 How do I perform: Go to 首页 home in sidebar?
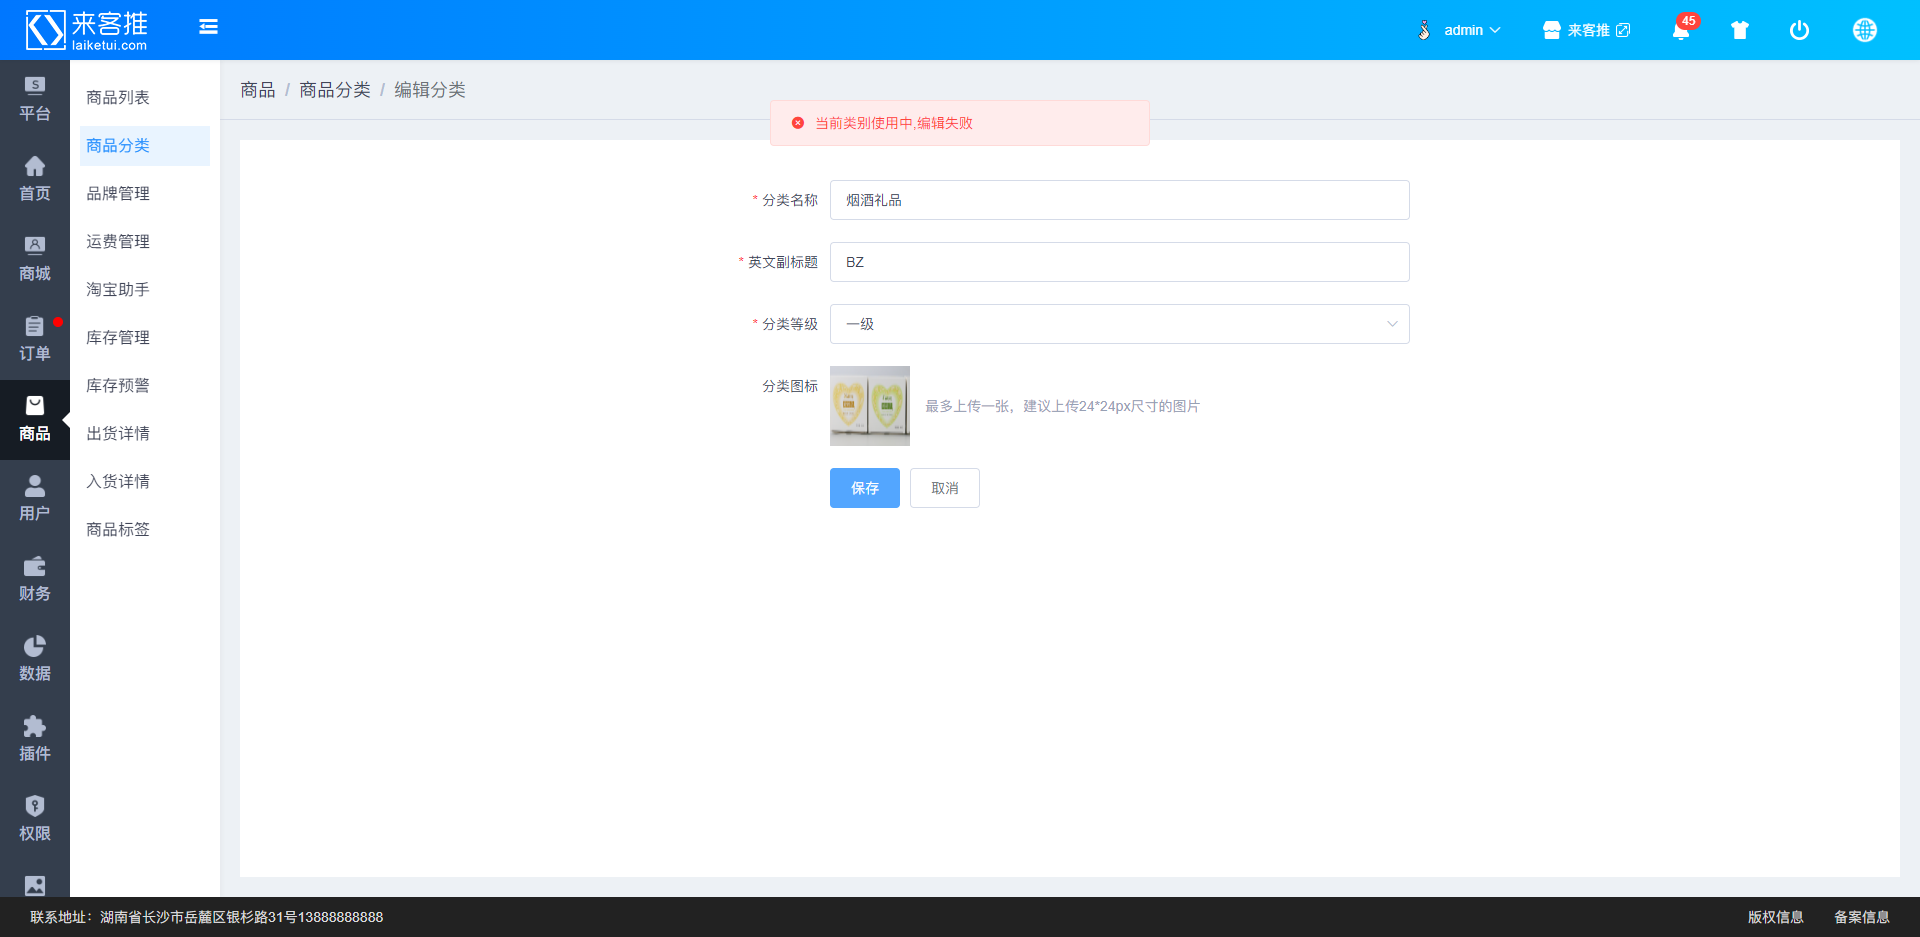click(35, 180)
